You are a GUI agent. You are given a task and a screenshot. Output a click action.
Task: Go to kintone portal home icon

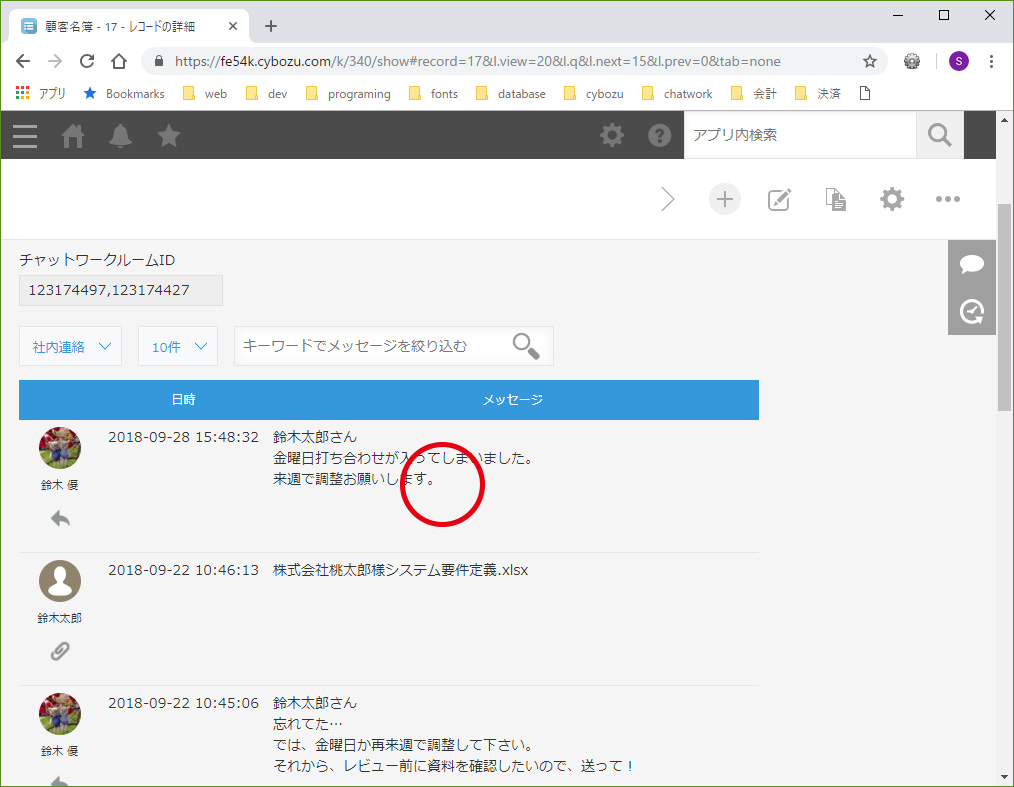72,136
